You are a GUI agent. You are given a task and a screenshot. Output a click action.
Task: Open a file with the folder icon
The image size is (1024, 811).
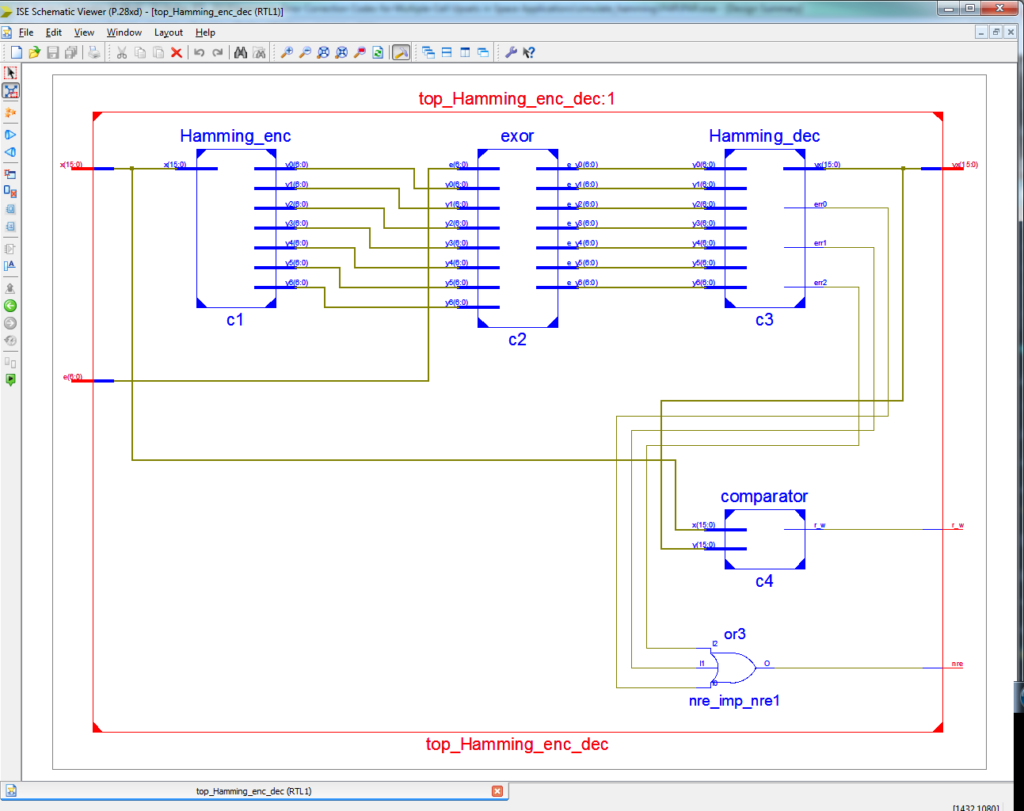(34, 52)
